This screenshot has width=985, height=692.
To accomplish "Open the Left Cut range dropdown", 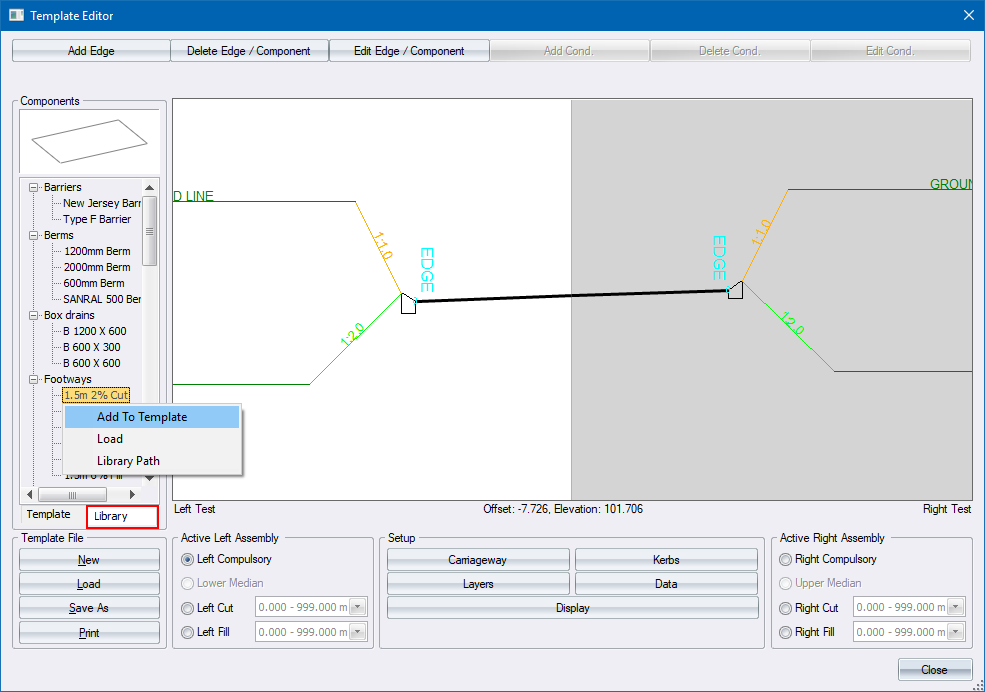I will pos(359,608).
